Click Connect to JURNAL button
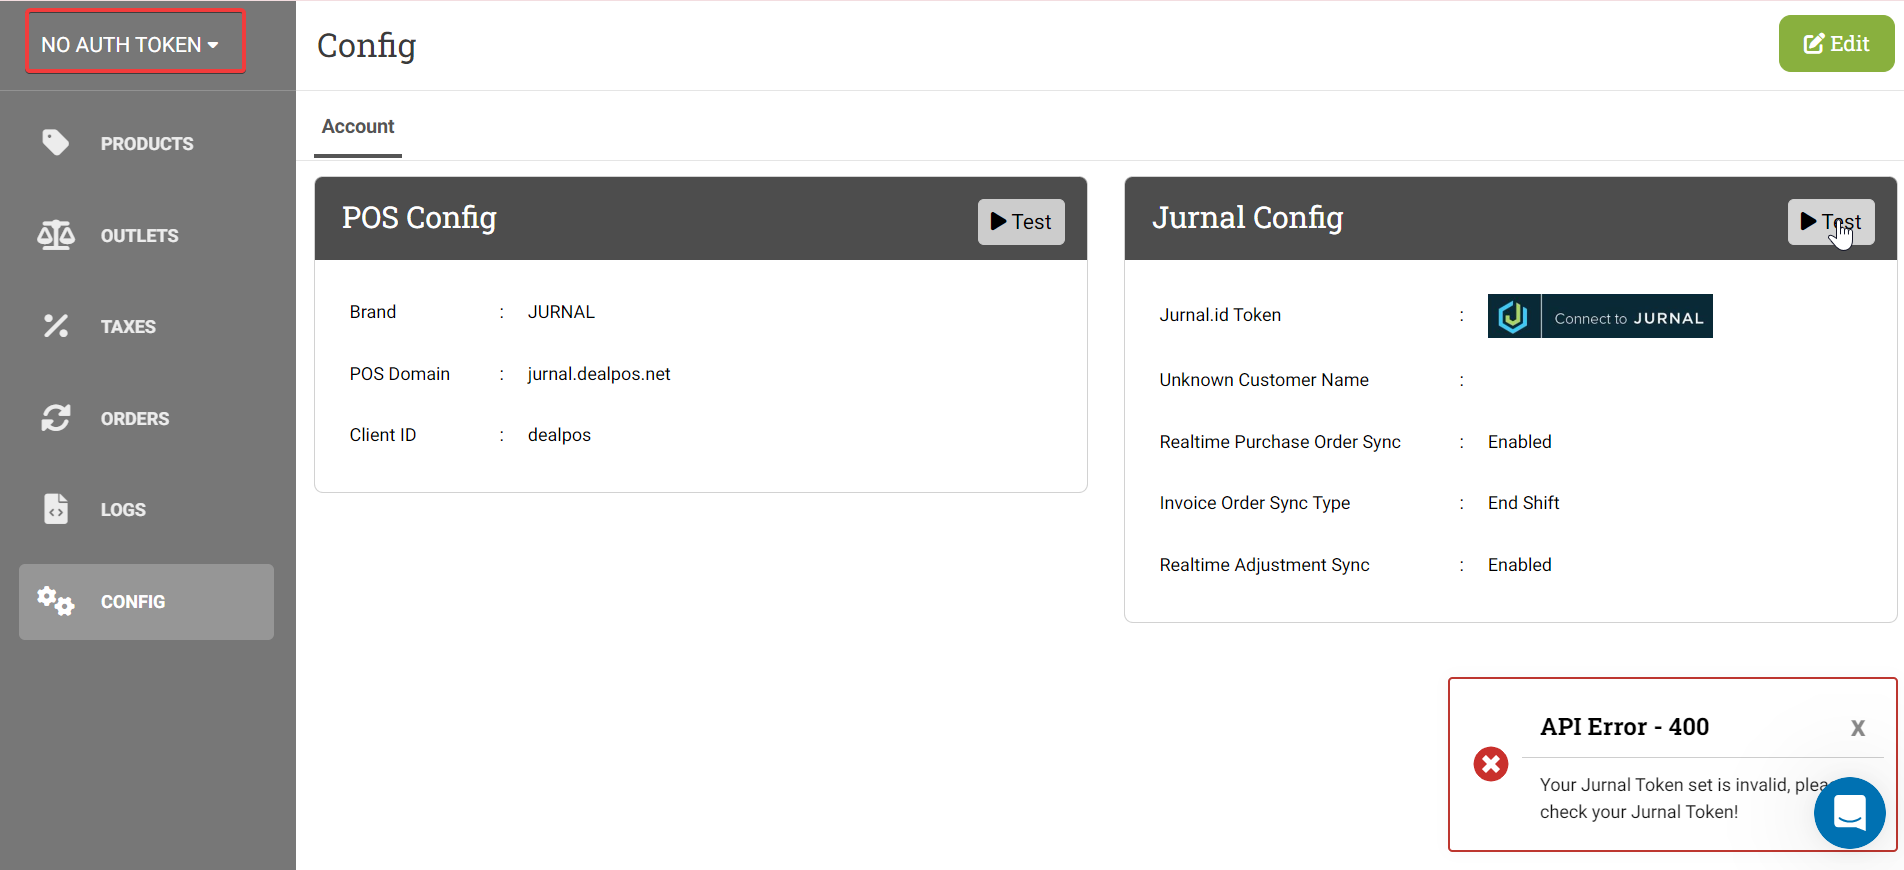 (1600, 316)
